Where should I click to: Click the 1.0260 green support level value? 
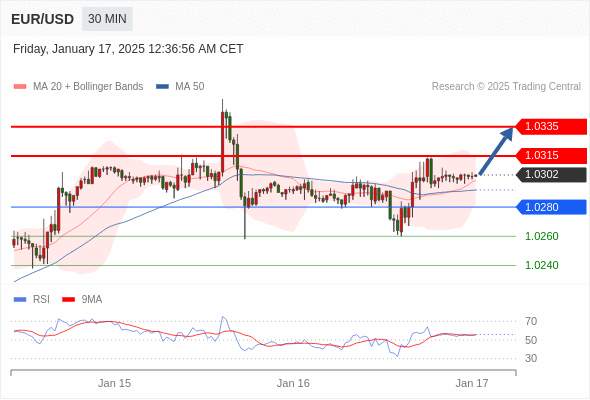click(542, 236)
